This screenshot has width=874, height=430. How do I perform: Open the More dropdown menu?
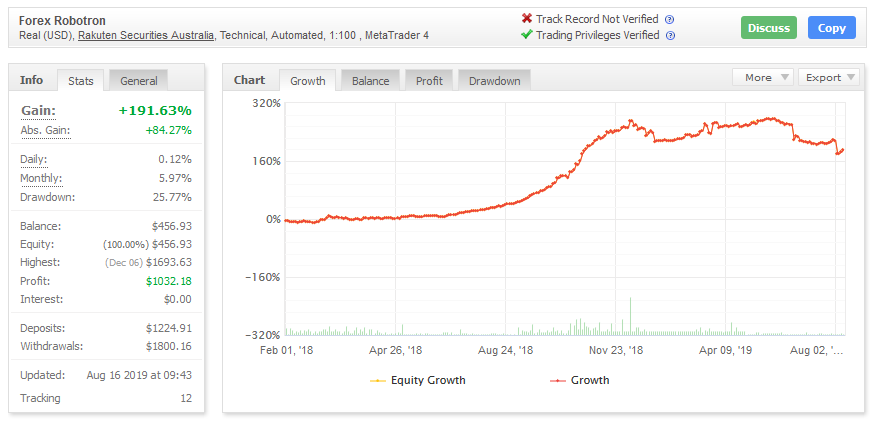point(763,78)
